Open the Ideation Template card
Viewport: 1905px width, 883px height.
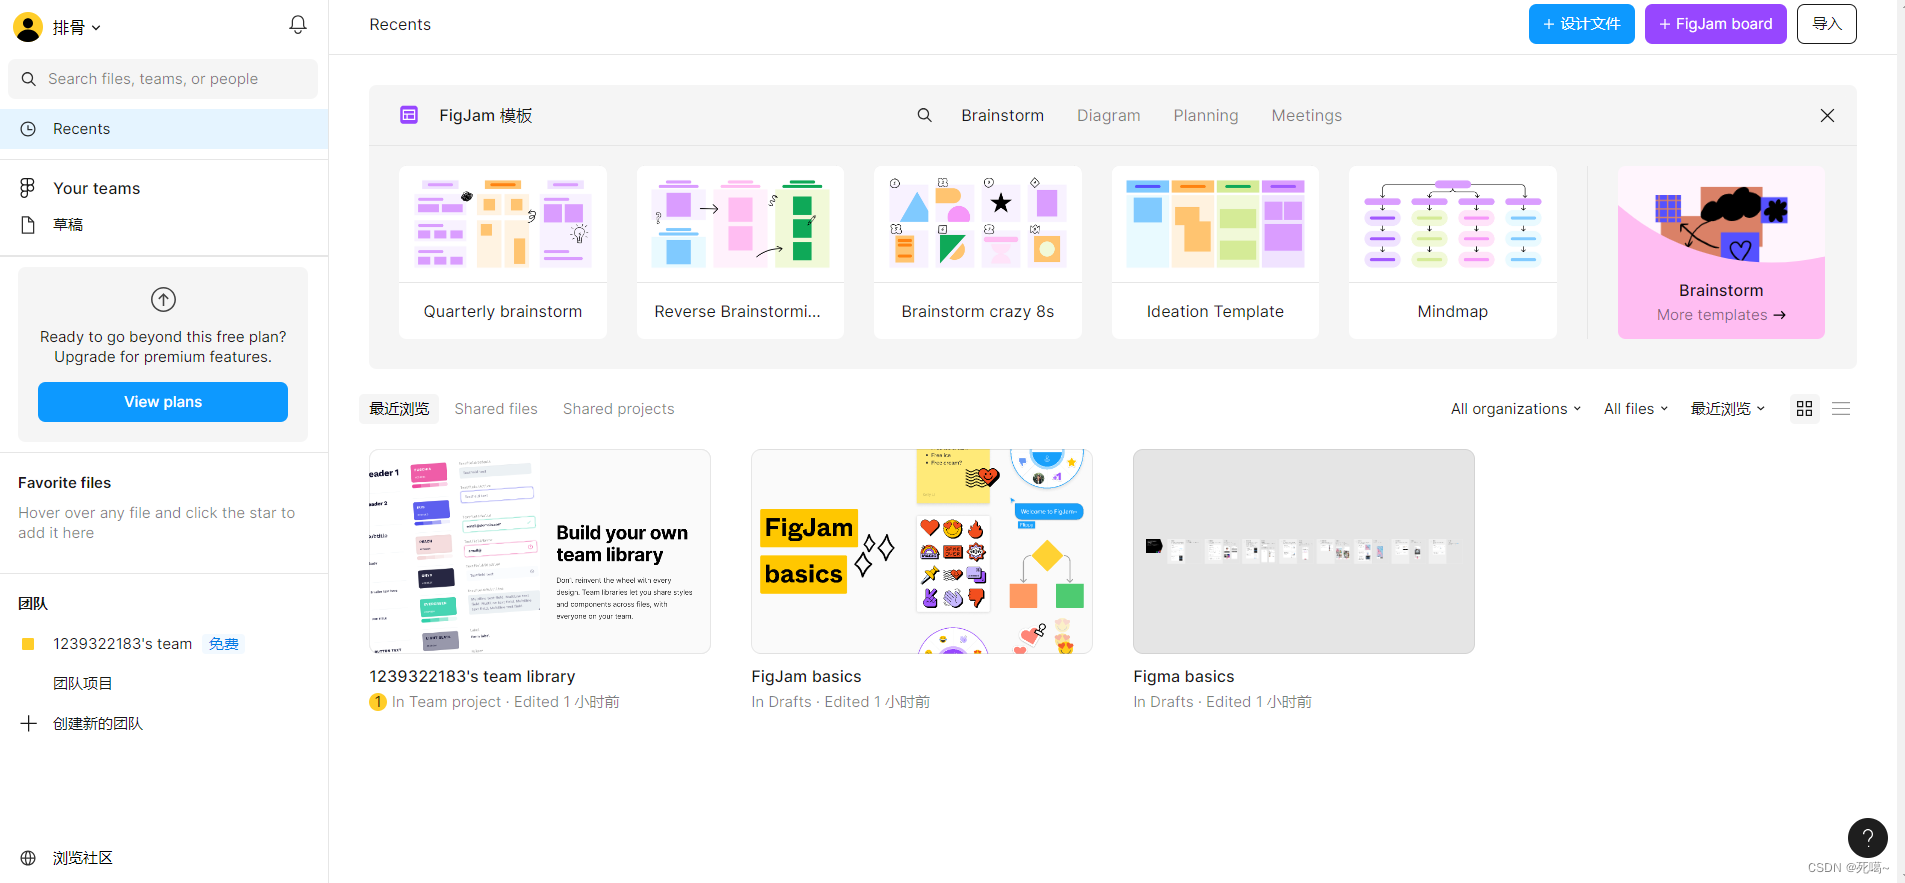coord(1215,252)
